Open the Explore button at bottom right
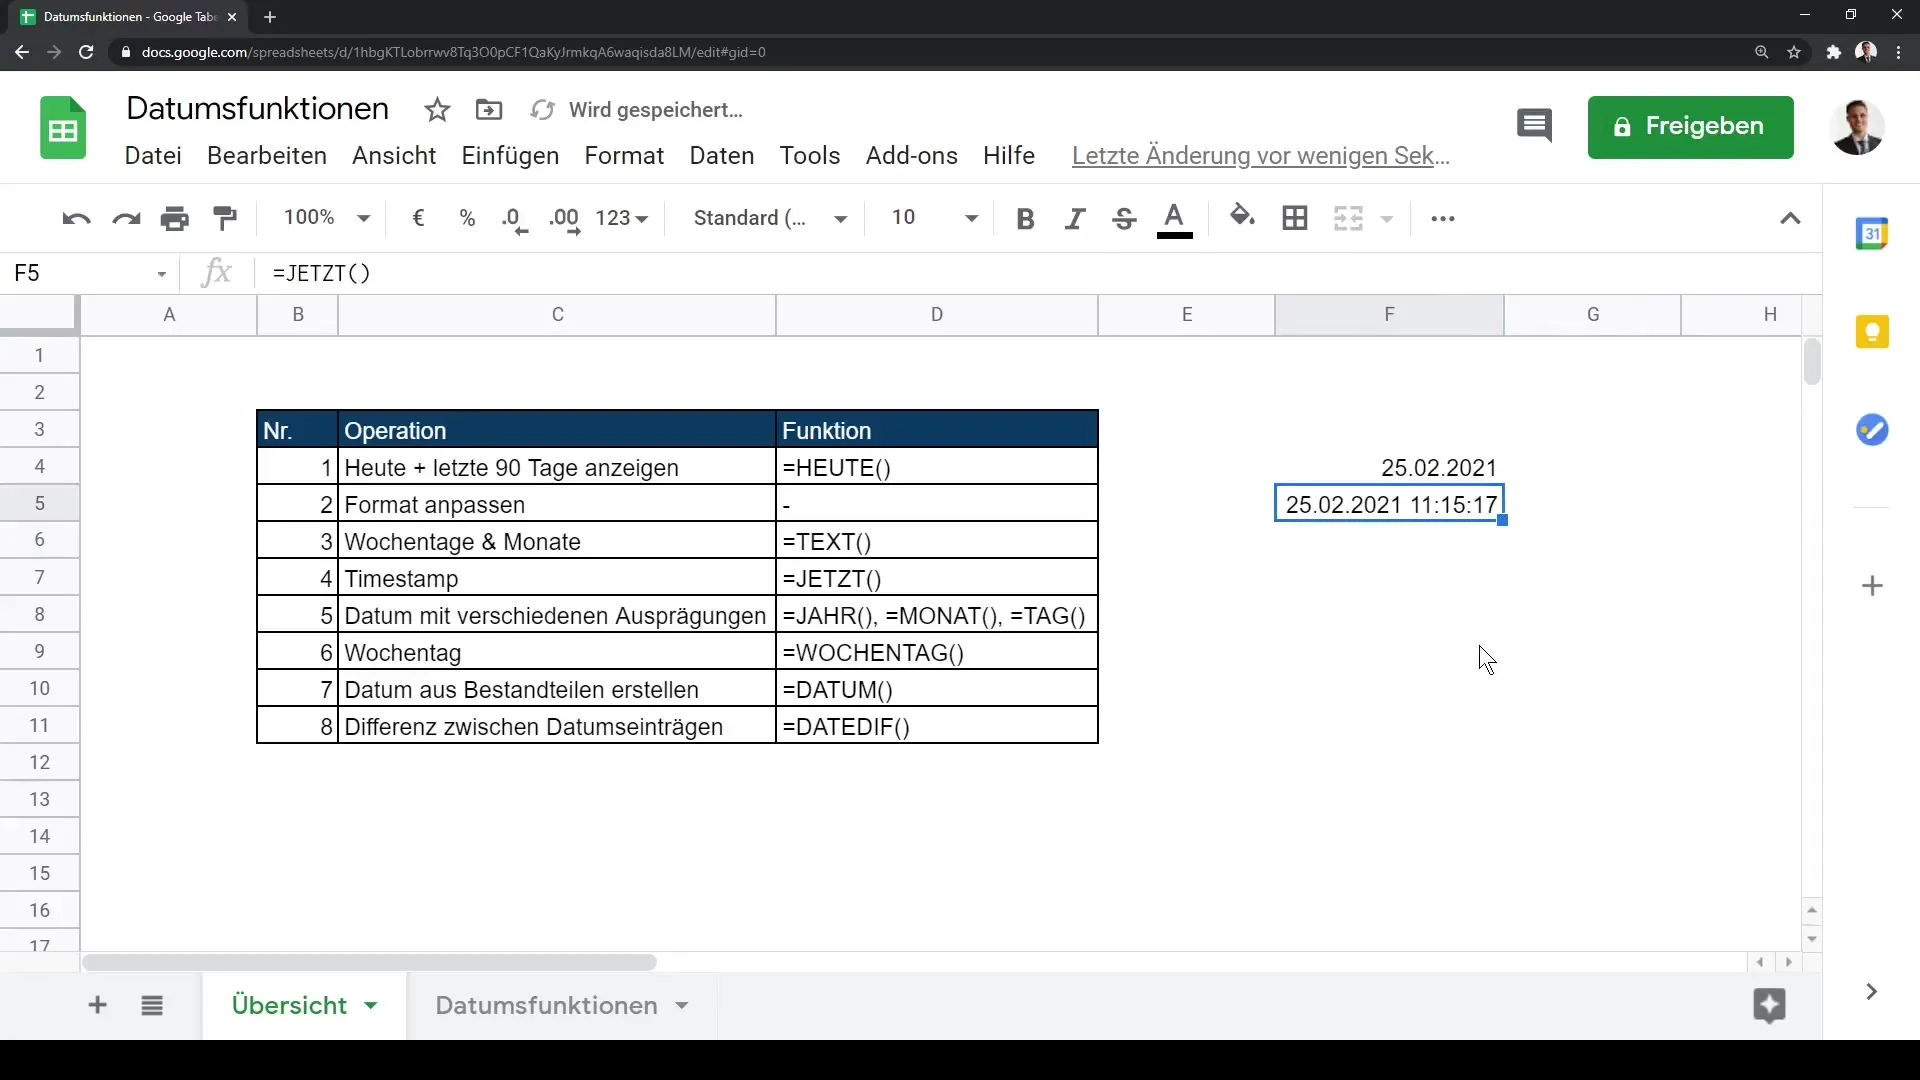 (x=1769, y=1005)
